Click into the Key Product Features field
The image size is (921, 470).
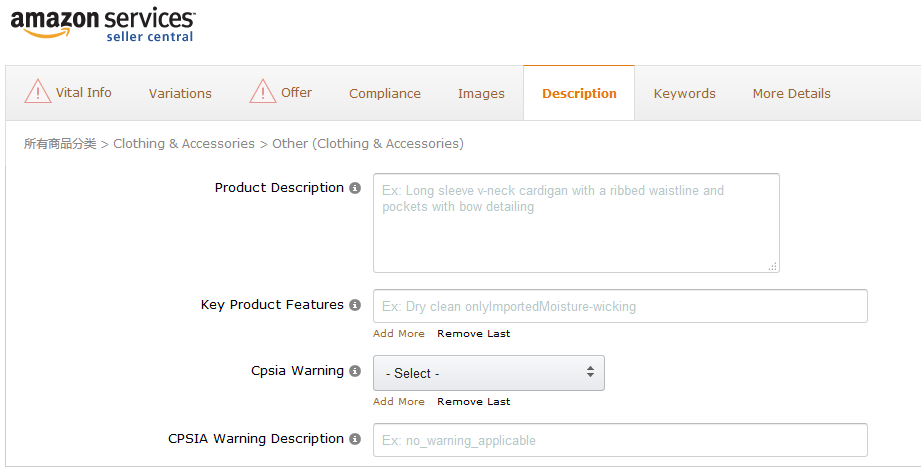pos(619,306)
